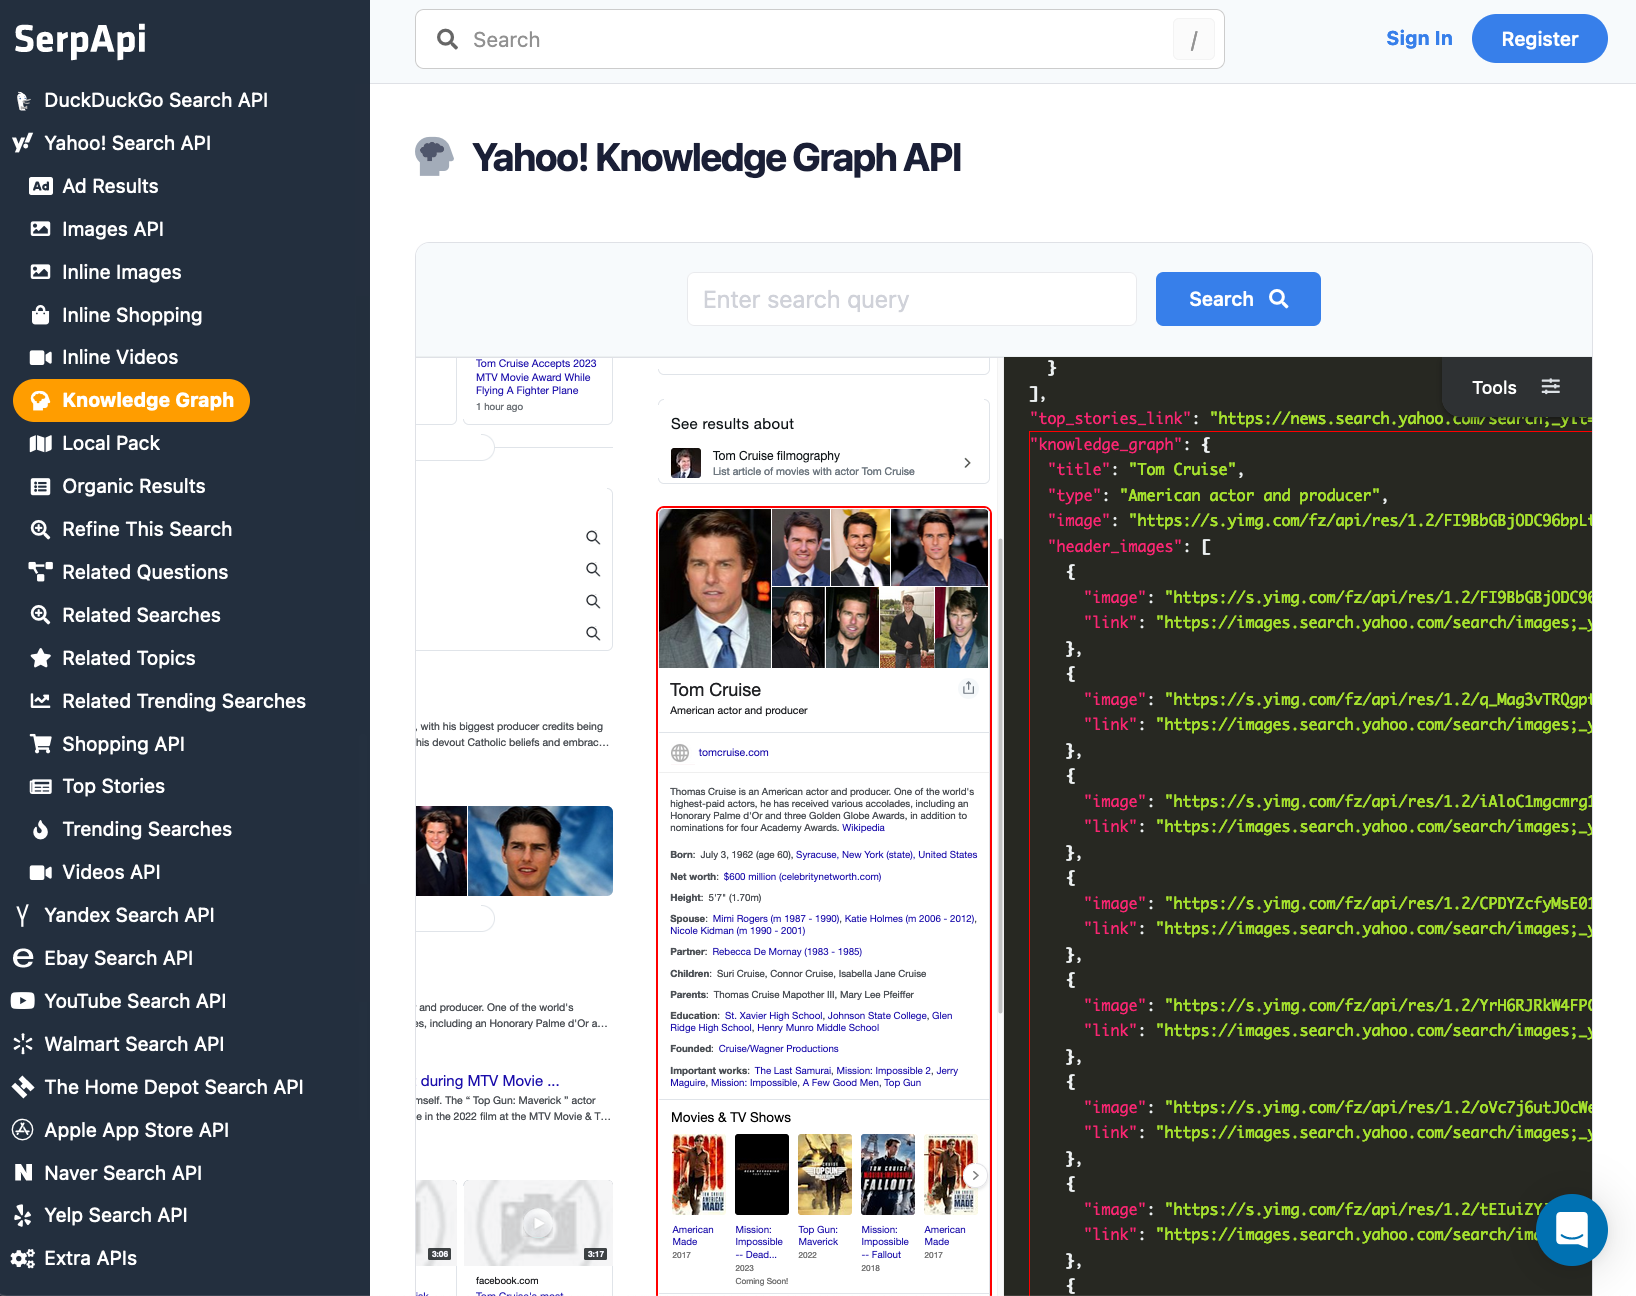Select the Organic Results list icon
1636x1296 pixels.
tap(41, 486)
